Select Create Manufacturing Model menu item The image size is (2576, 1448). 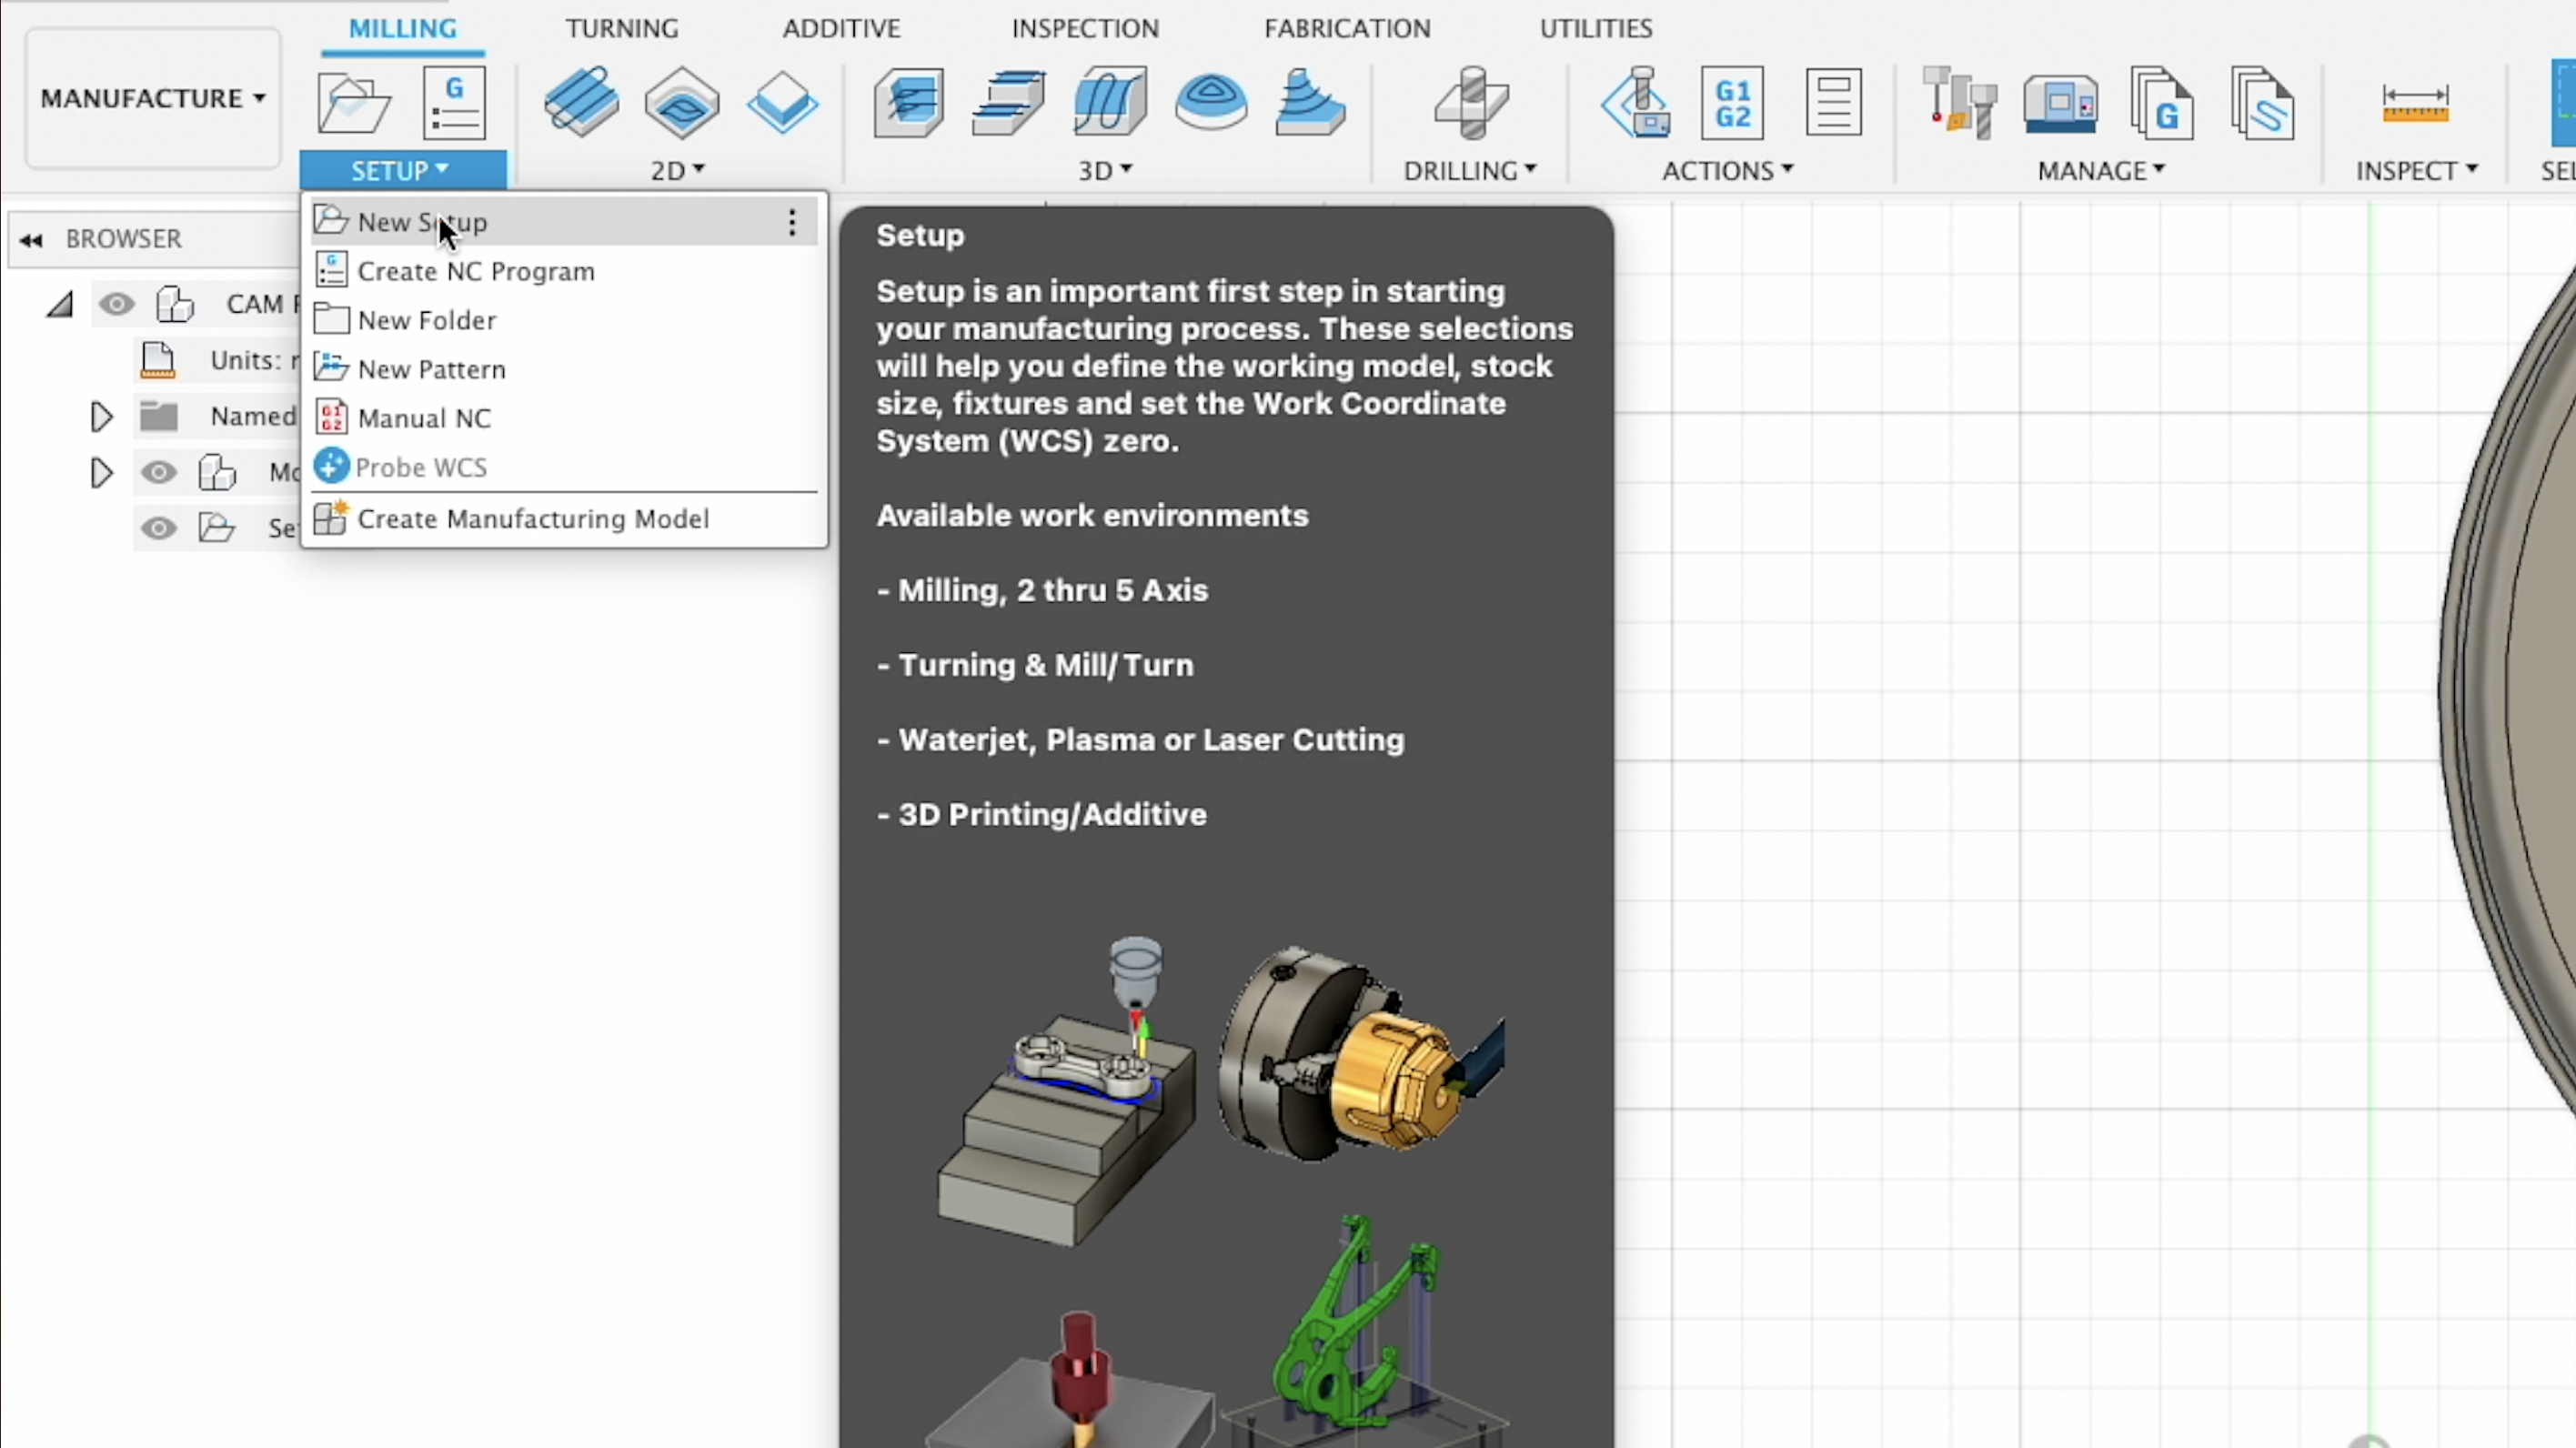(x=533, y=519)
